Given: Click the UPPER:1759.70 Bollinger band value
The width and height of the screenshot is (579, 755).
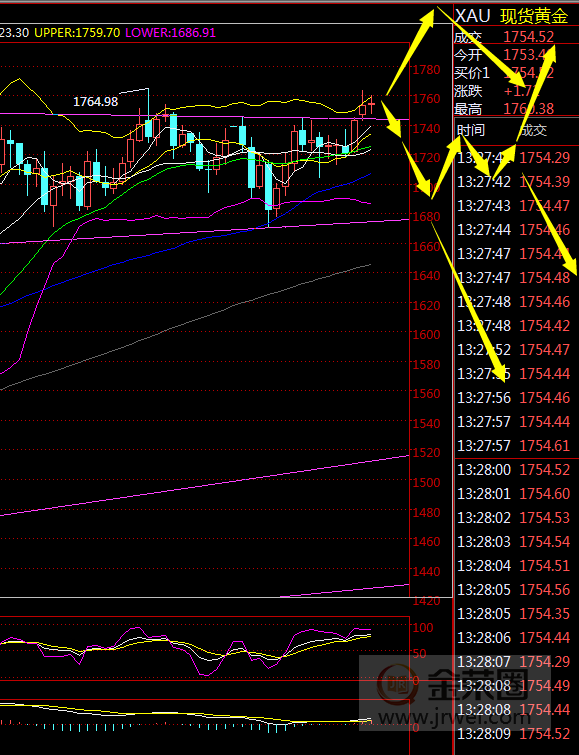Looking at the screenshot, I should 77,33.
